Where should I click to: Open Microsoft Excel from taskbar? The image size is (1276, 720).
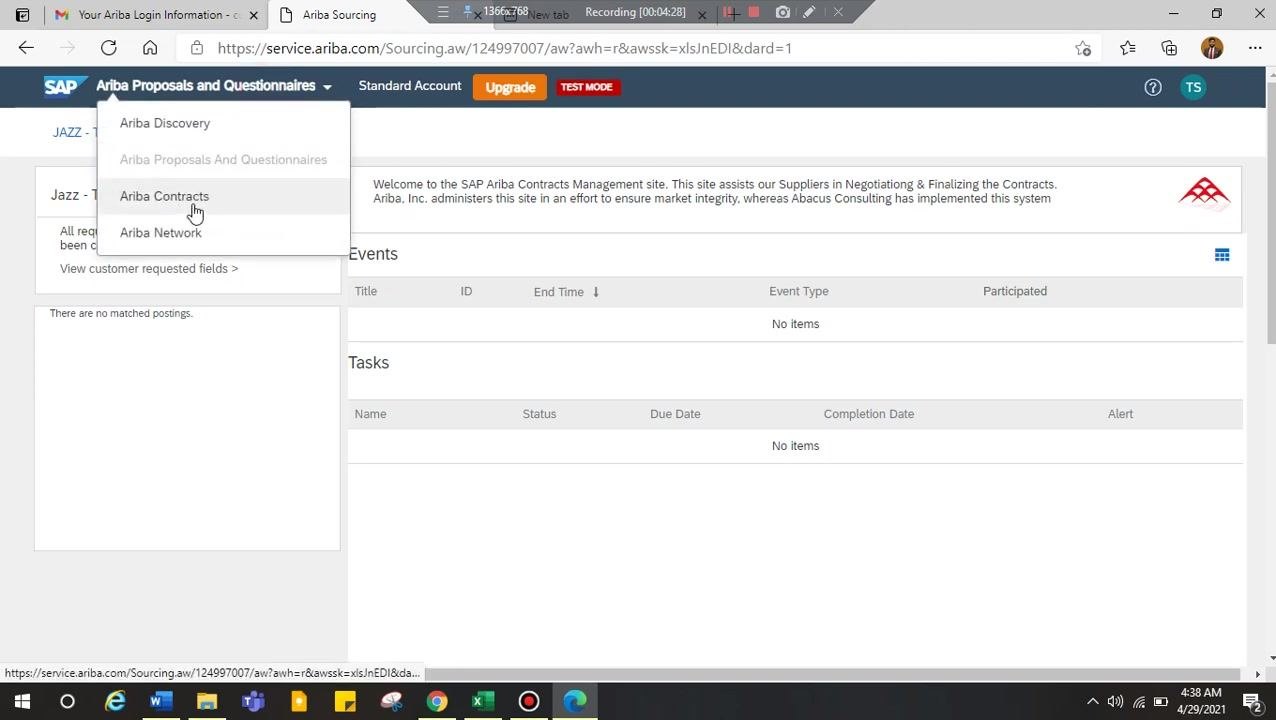click(x=482, y=701)
